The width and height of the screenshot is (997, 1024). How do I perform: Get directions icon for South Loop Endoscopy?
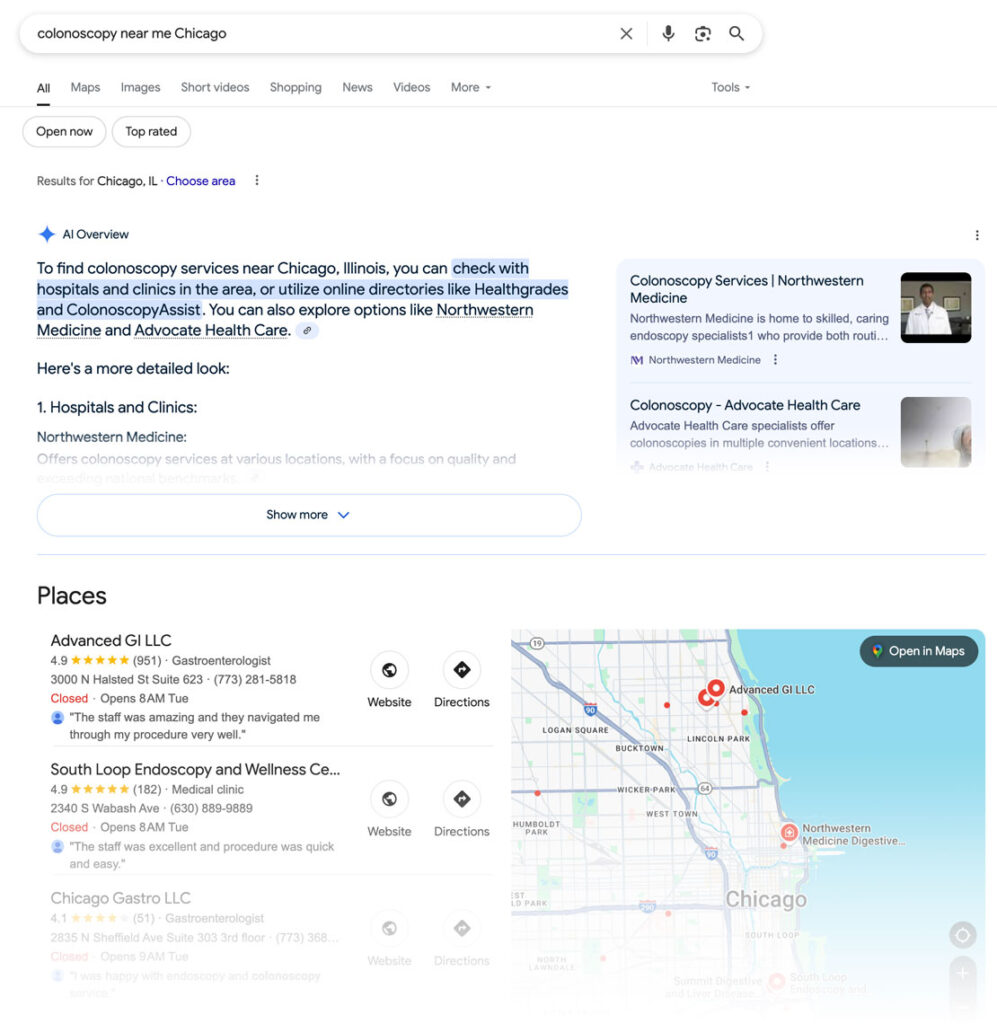click(462, 799)
